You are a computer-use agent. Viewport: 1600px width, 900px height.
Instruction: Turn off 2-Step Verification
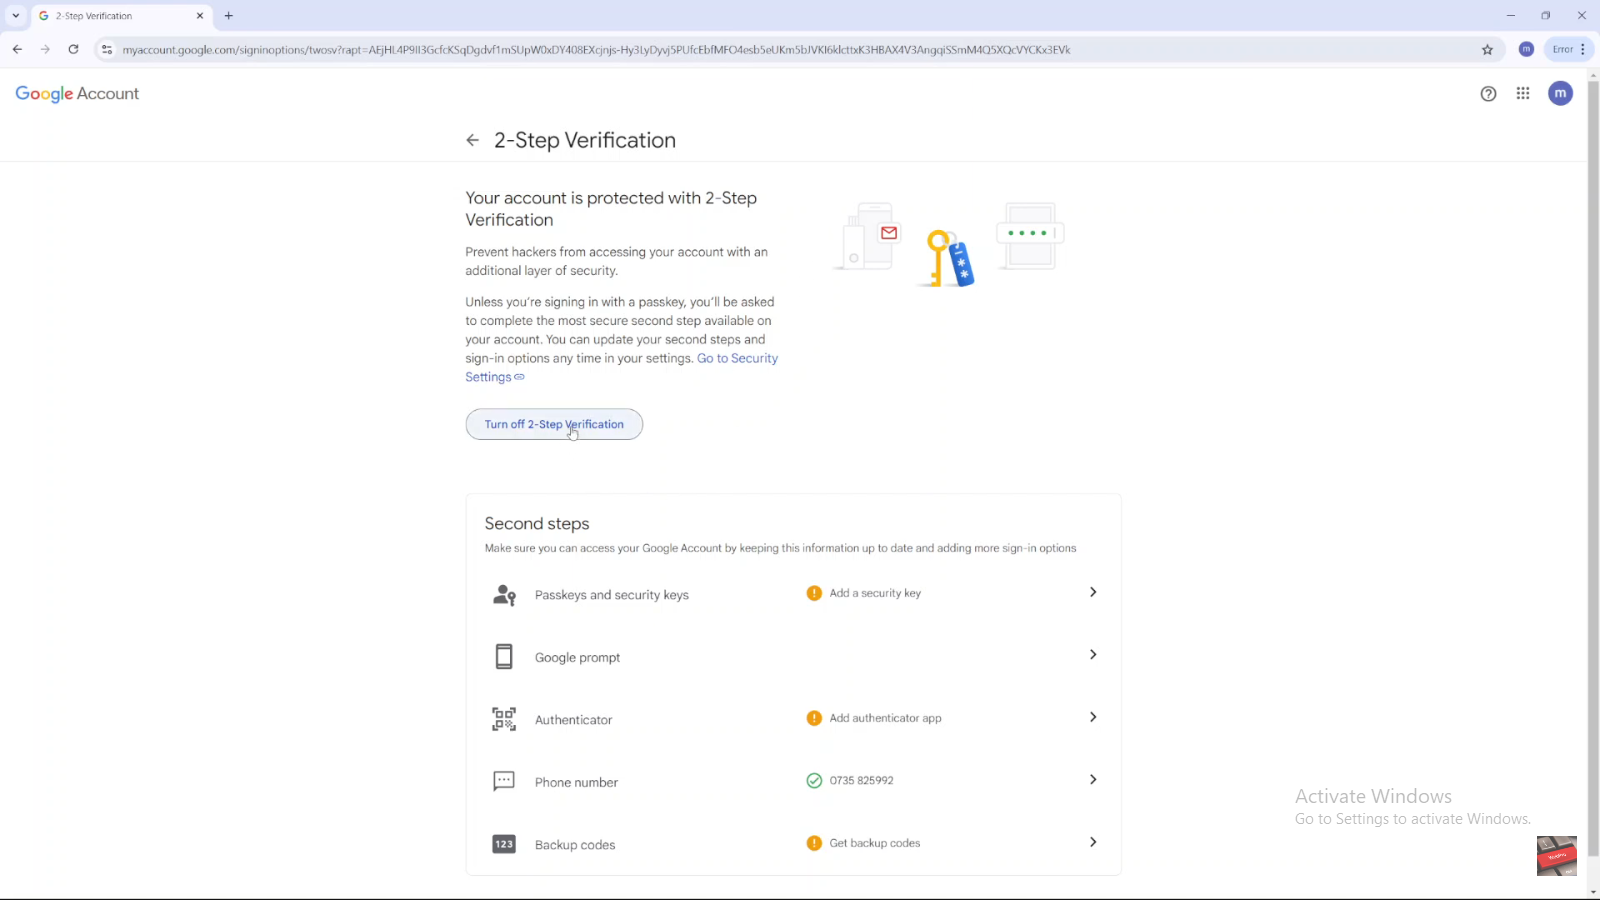point(554,424)
